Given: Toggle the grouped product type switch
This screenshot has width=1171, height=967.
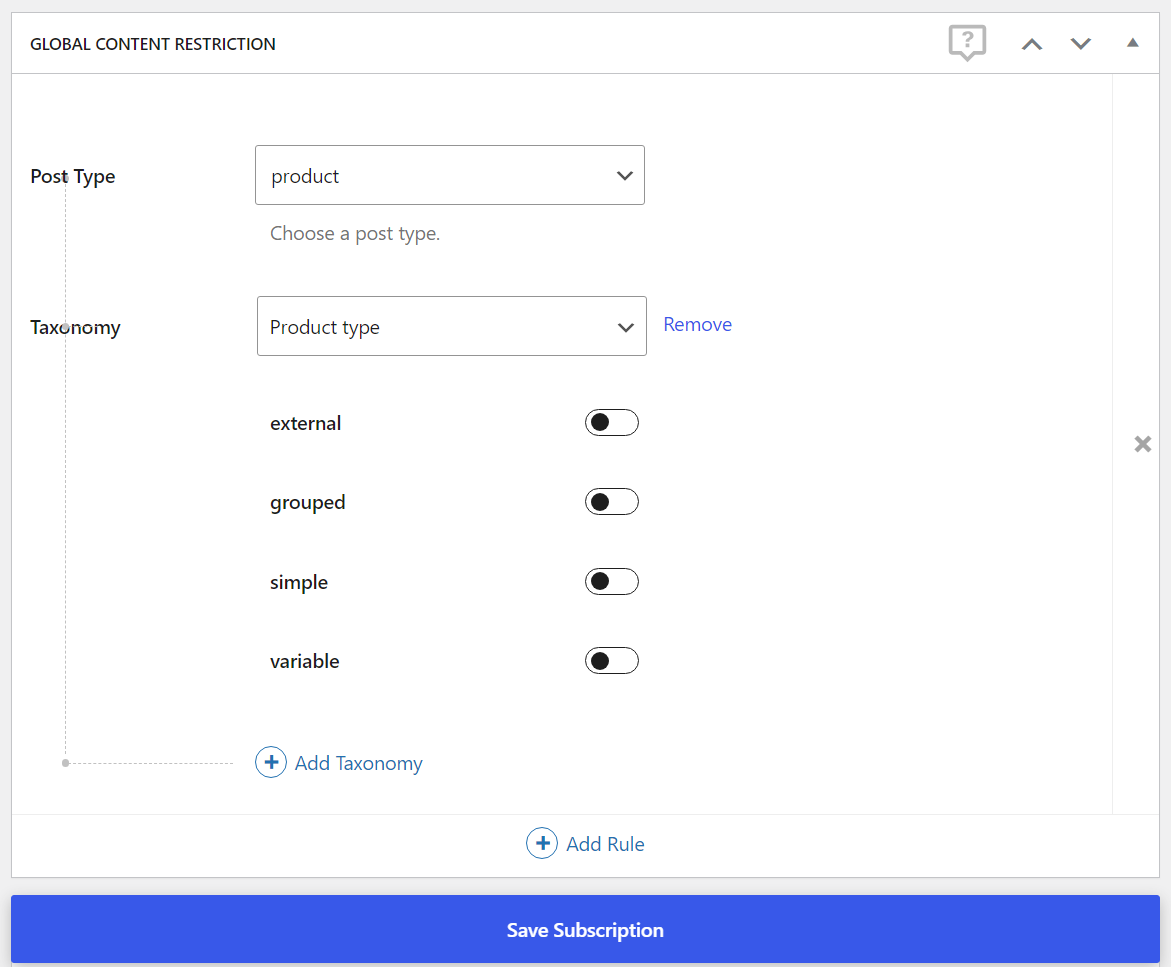Looking at the screenshot, I should 612,502.
